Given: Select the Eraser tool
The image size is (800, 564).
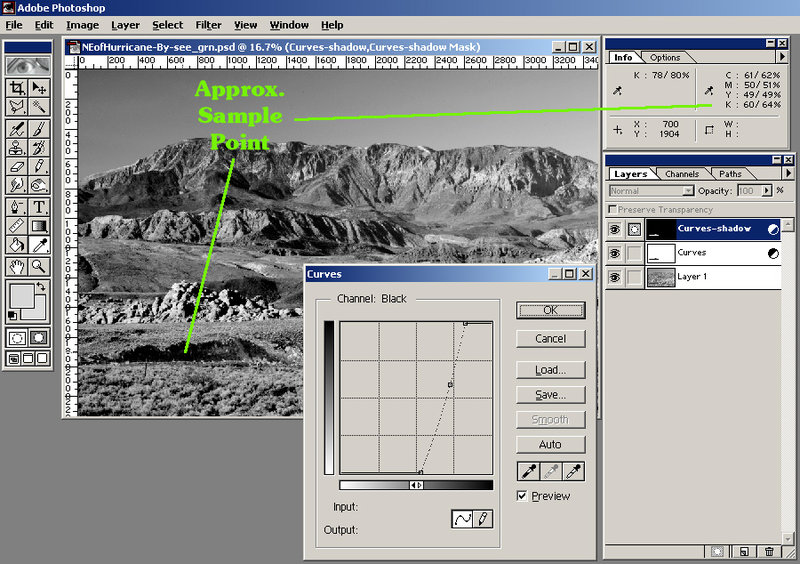Looking at the screenshot, I should click(x=17, y=167).
